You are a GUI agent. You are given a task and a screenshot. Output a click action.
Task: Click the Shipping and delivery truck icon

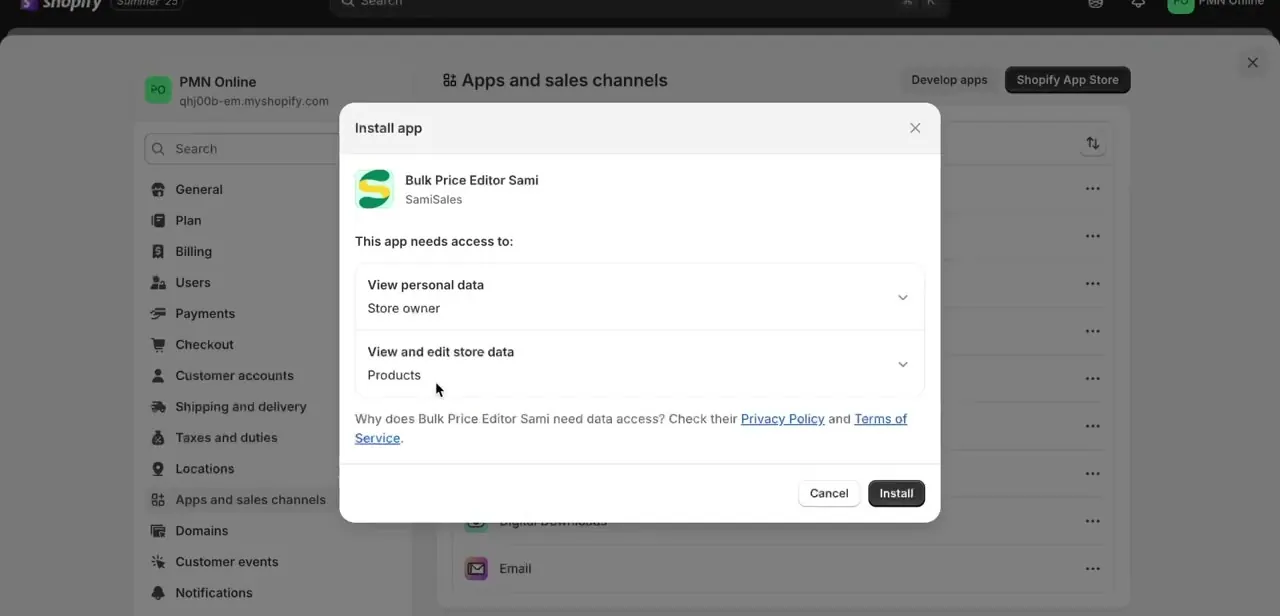point(158,406)
